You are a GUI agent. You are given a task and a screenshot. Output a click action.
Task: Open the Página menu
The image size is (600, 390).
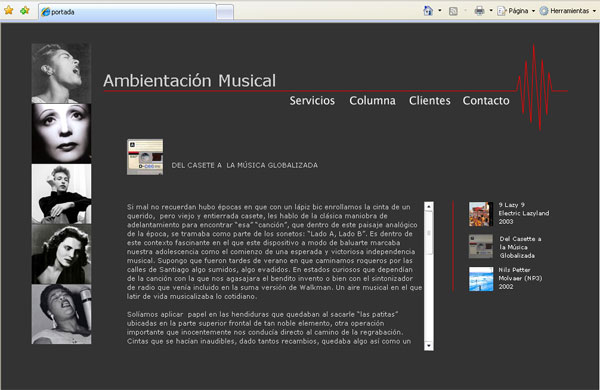coord(516,11)
